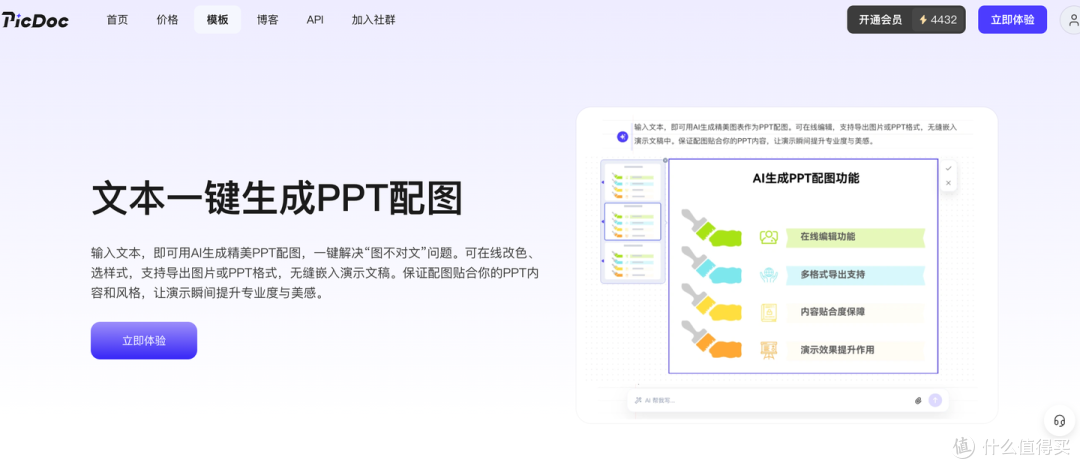Confirm with the checkmark icon in preview
This screenshot has height=469, width=1080.
point(948,168)
